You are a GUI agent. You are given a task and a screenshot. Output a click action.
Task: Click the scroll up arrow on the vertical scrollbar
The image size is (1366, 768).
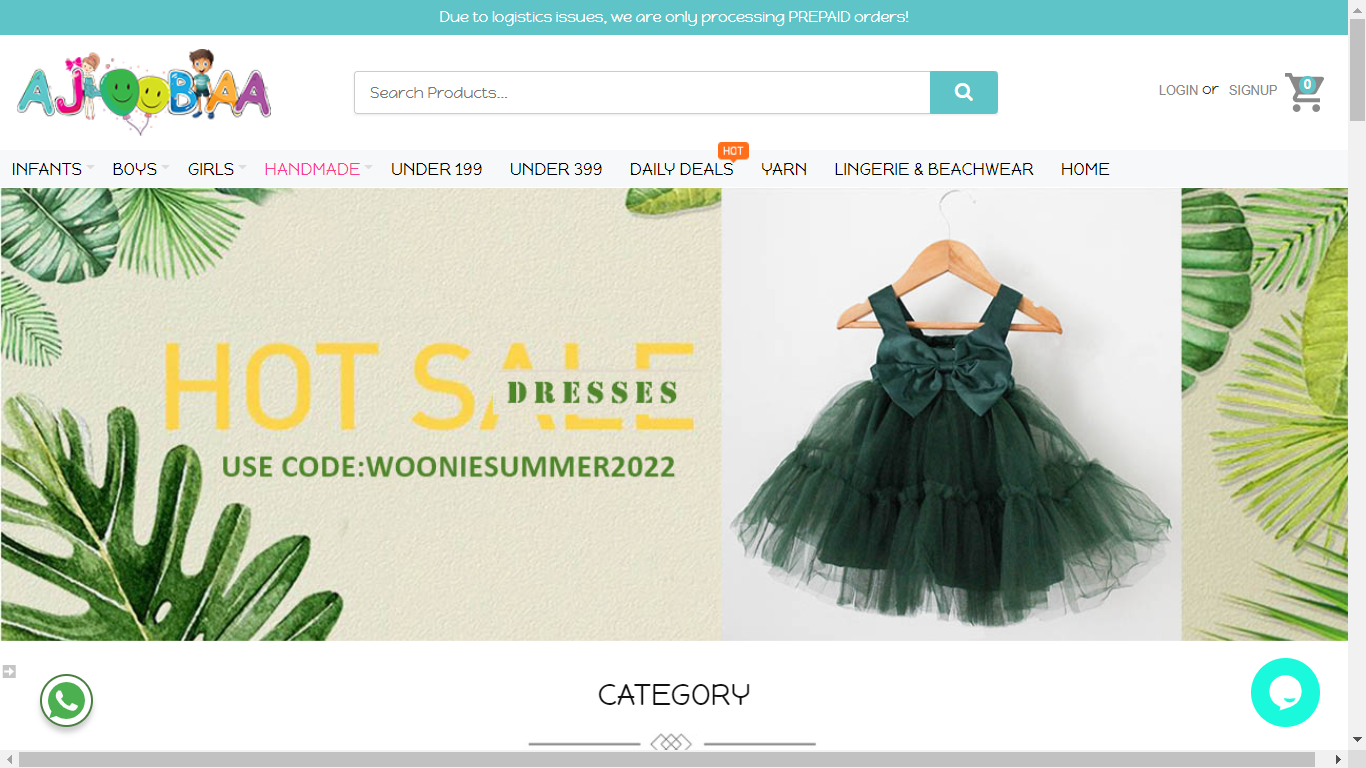point(1357,9)
